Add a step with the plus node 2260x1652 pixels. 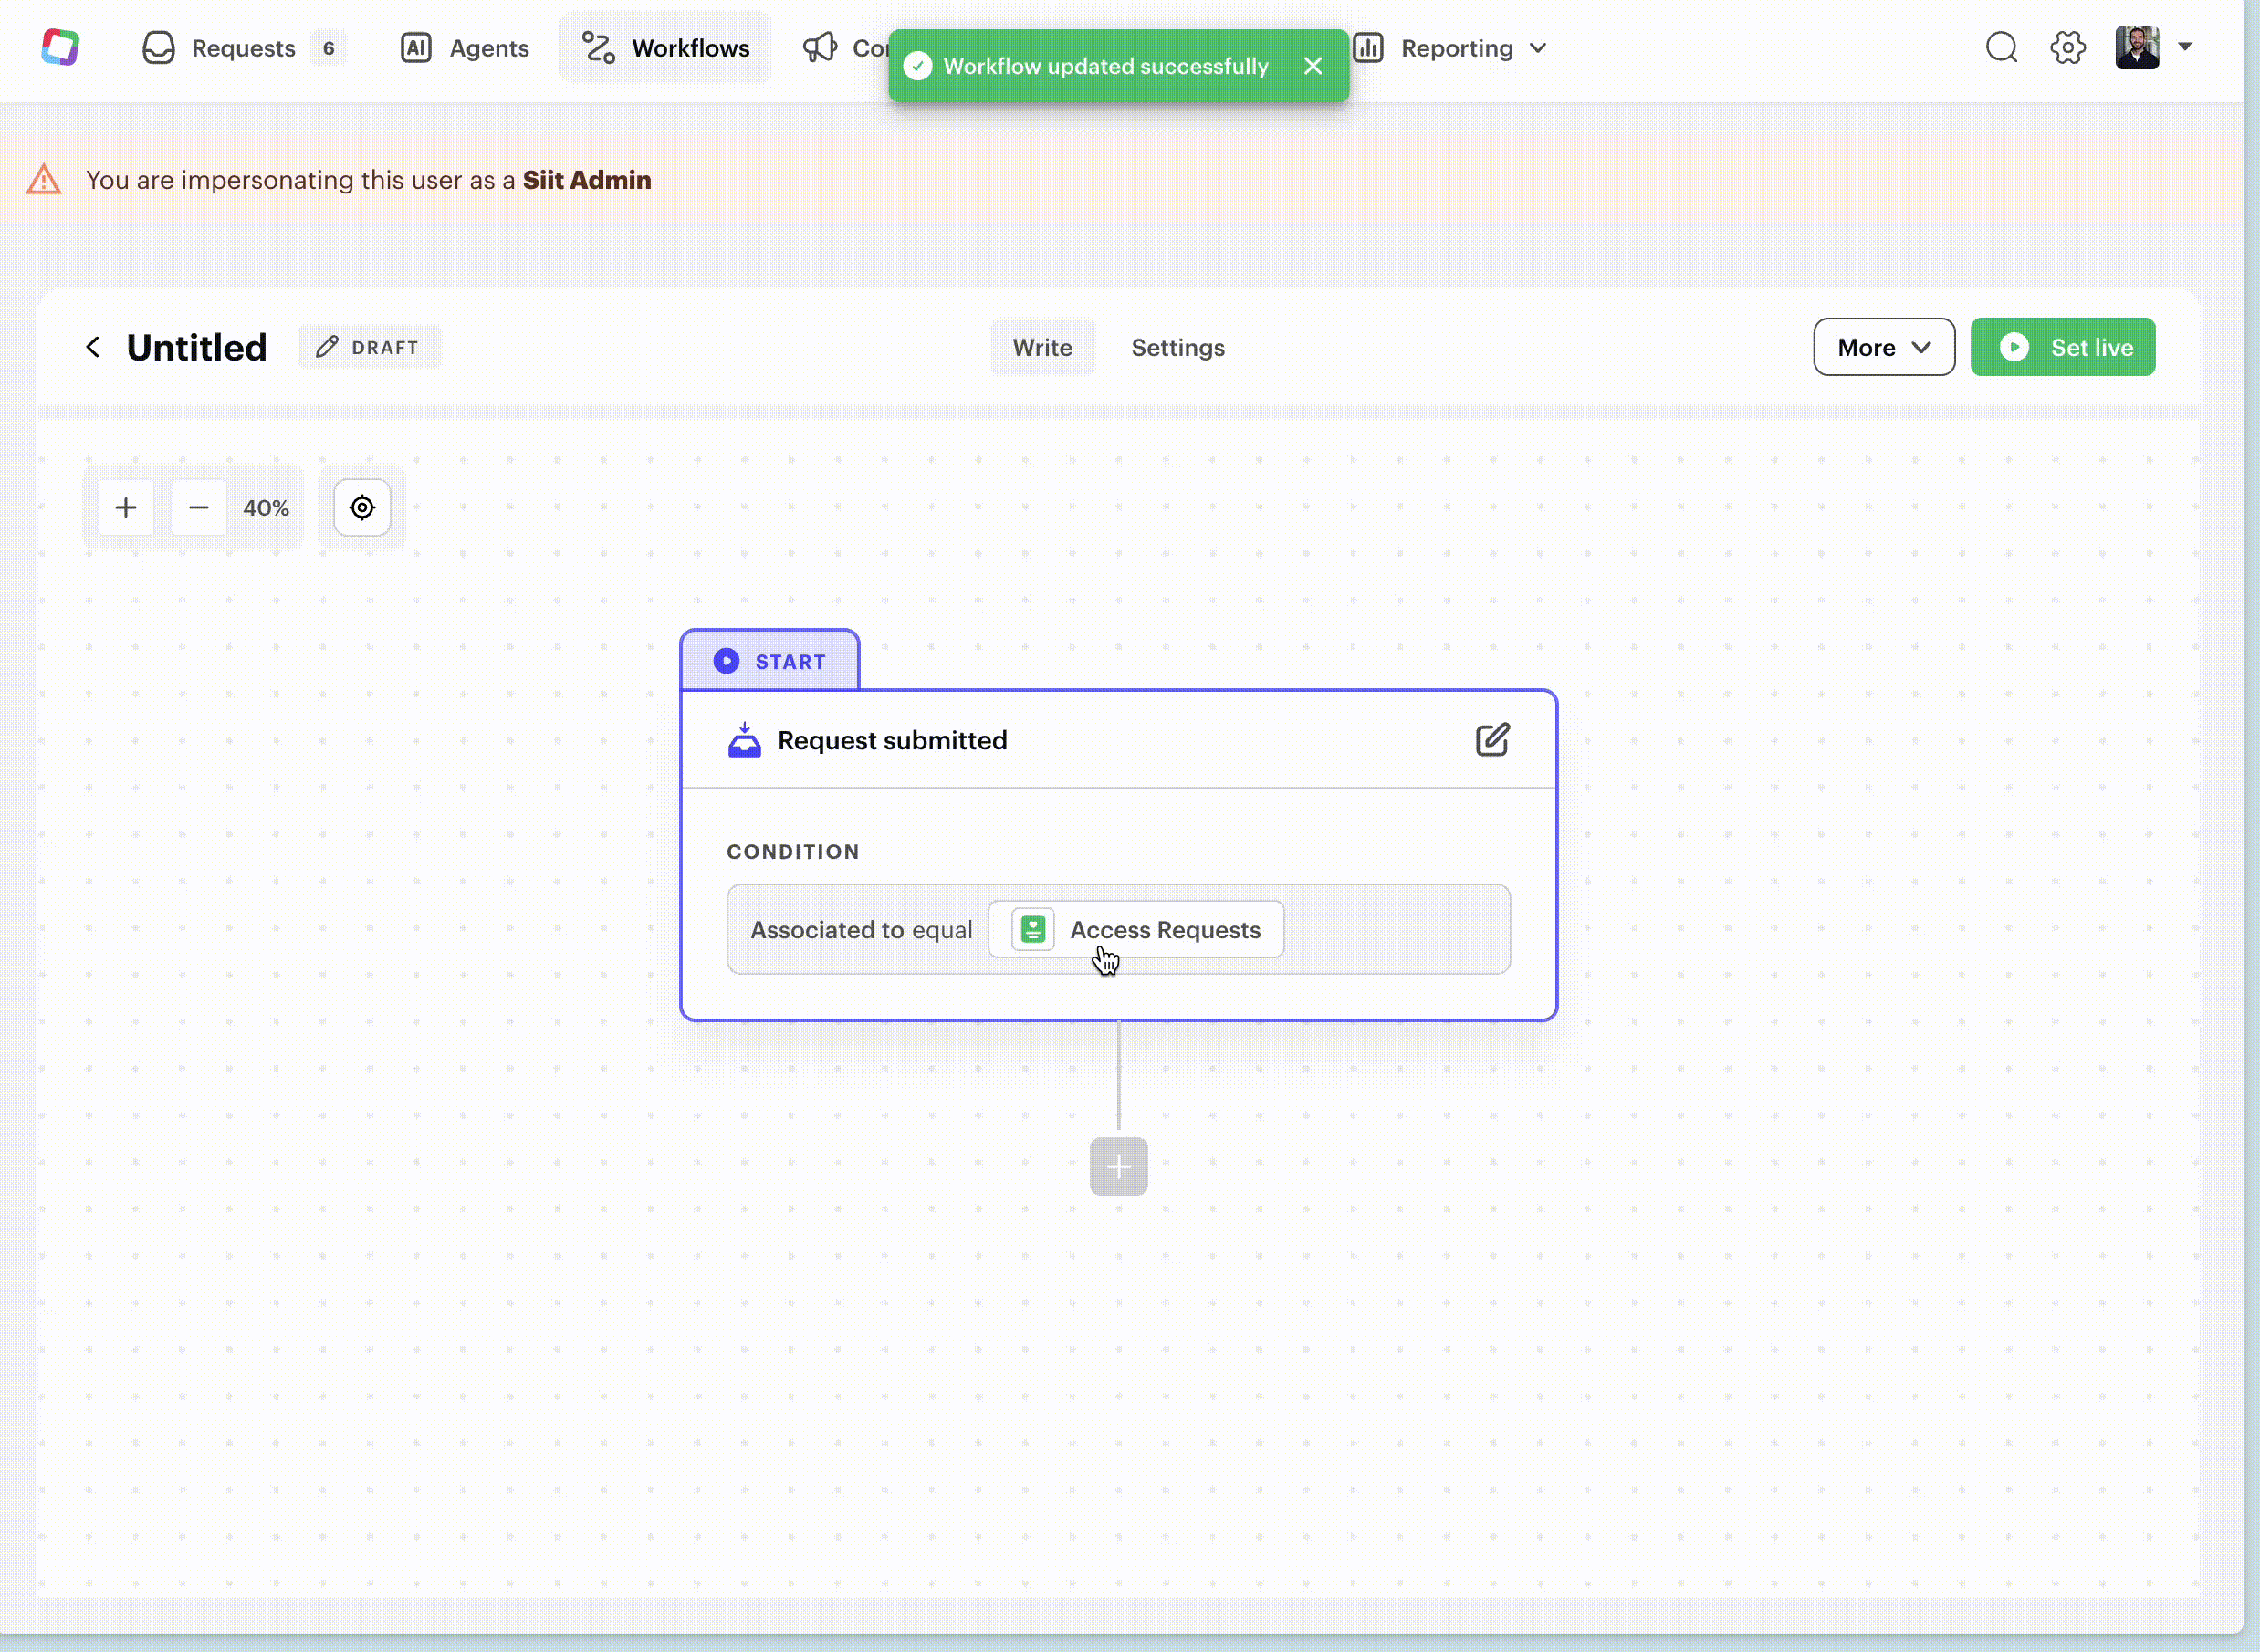point(1118,1166)
